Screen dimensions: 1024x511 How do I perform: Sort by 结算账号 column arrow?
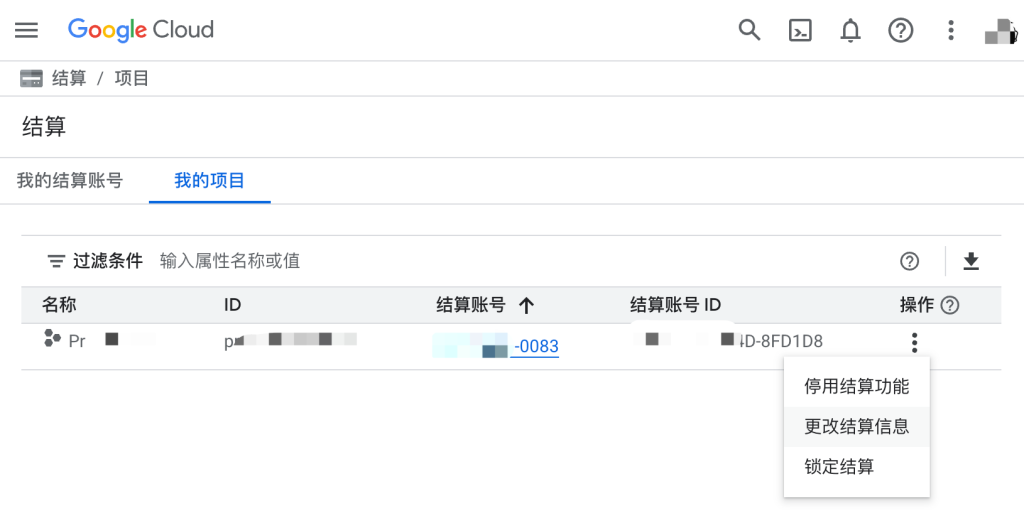coord(525,305)
